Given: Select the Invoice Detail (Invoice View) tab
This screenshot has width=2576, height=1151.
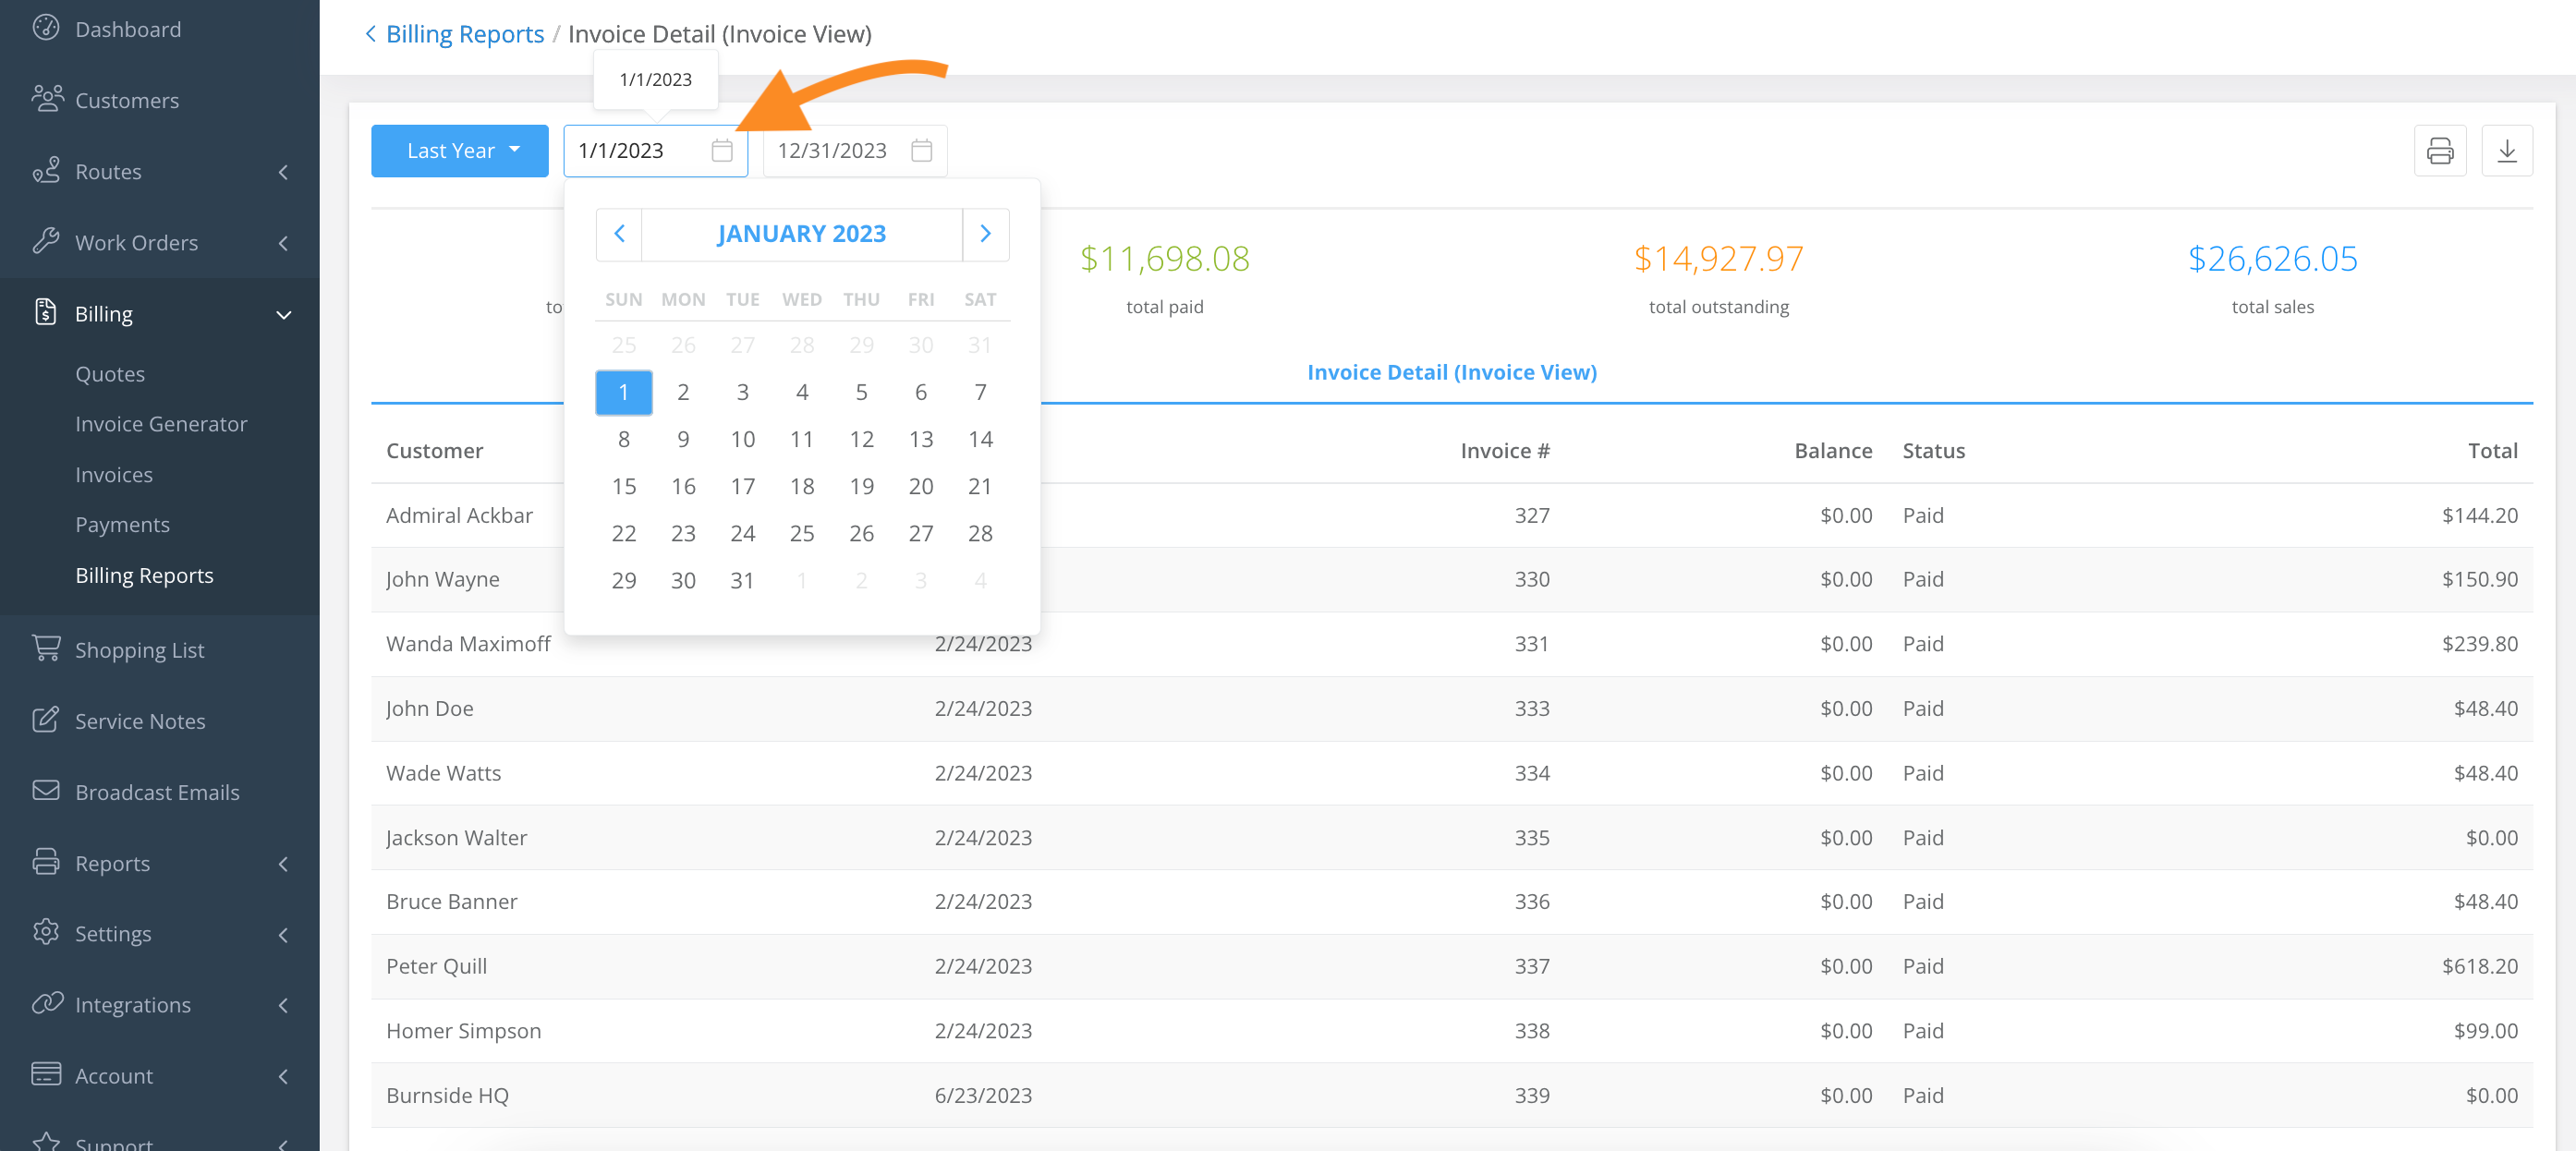Looking at the screenshot, I should tap(1452, 372).
